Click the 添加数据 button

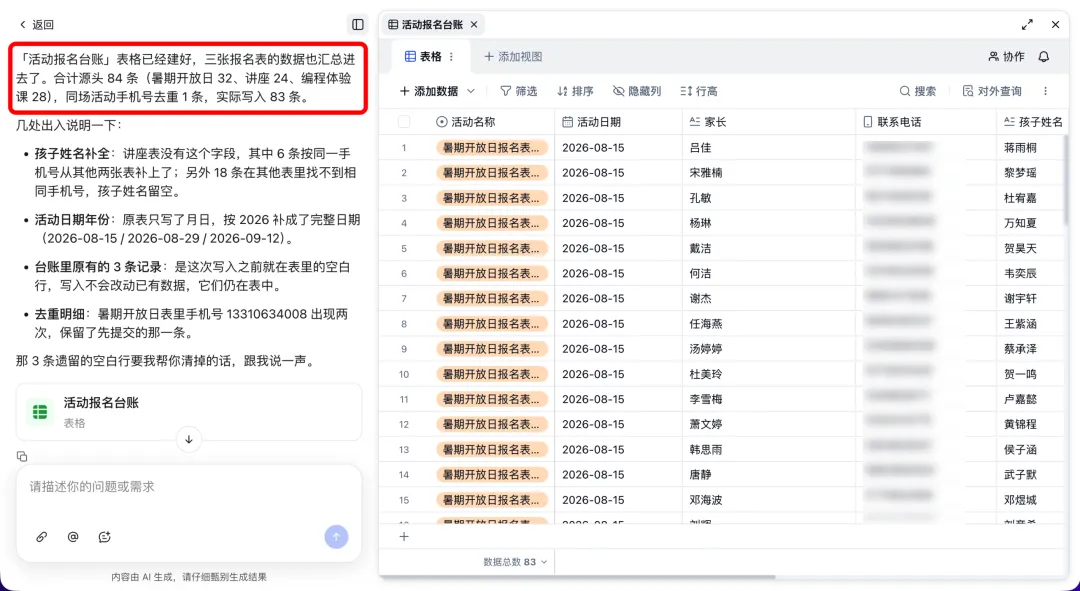click(429, 91)
